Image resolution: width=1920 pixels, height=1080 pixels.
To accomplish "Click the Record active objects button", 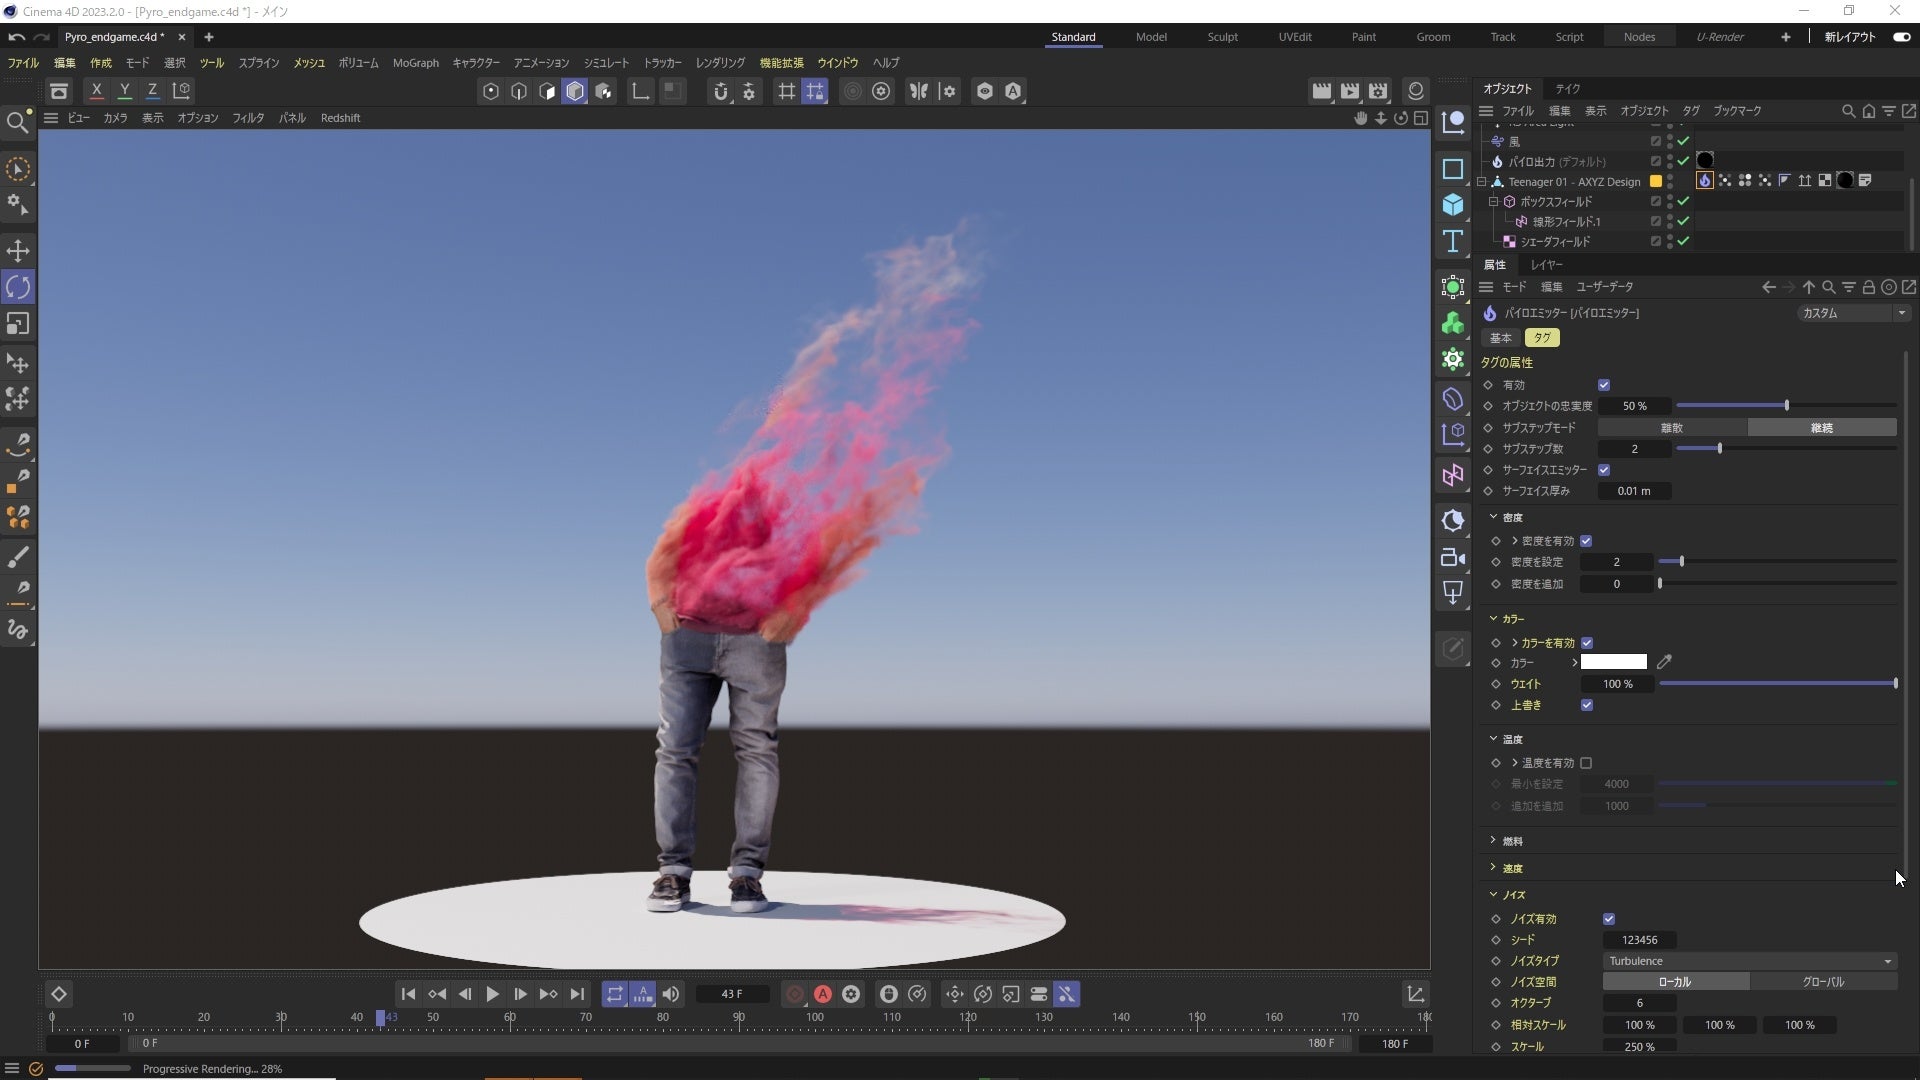I will (795, 994).
